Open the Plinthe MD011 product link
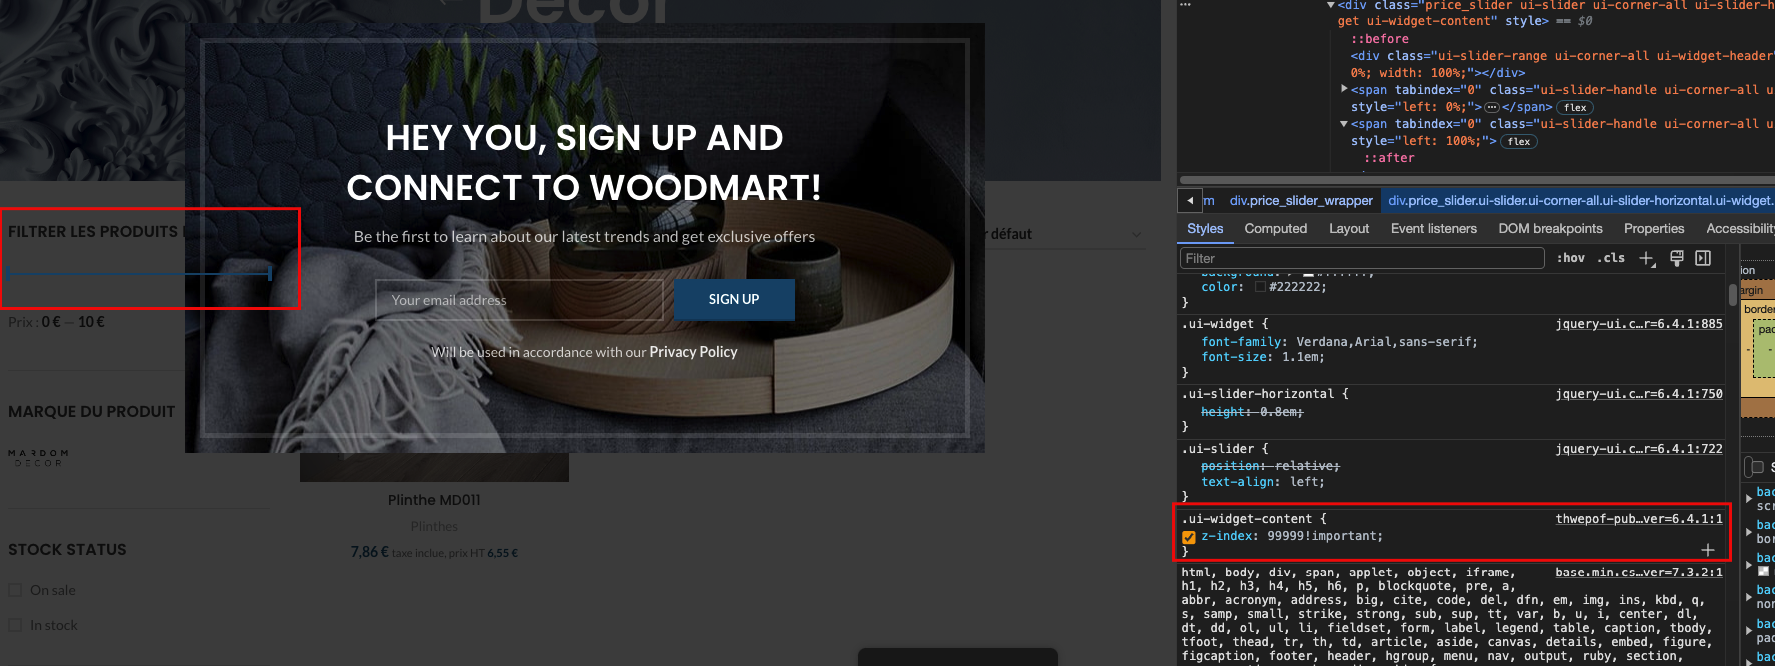The width and height of the screenshot is (1775, 666). tap(434, 500)
